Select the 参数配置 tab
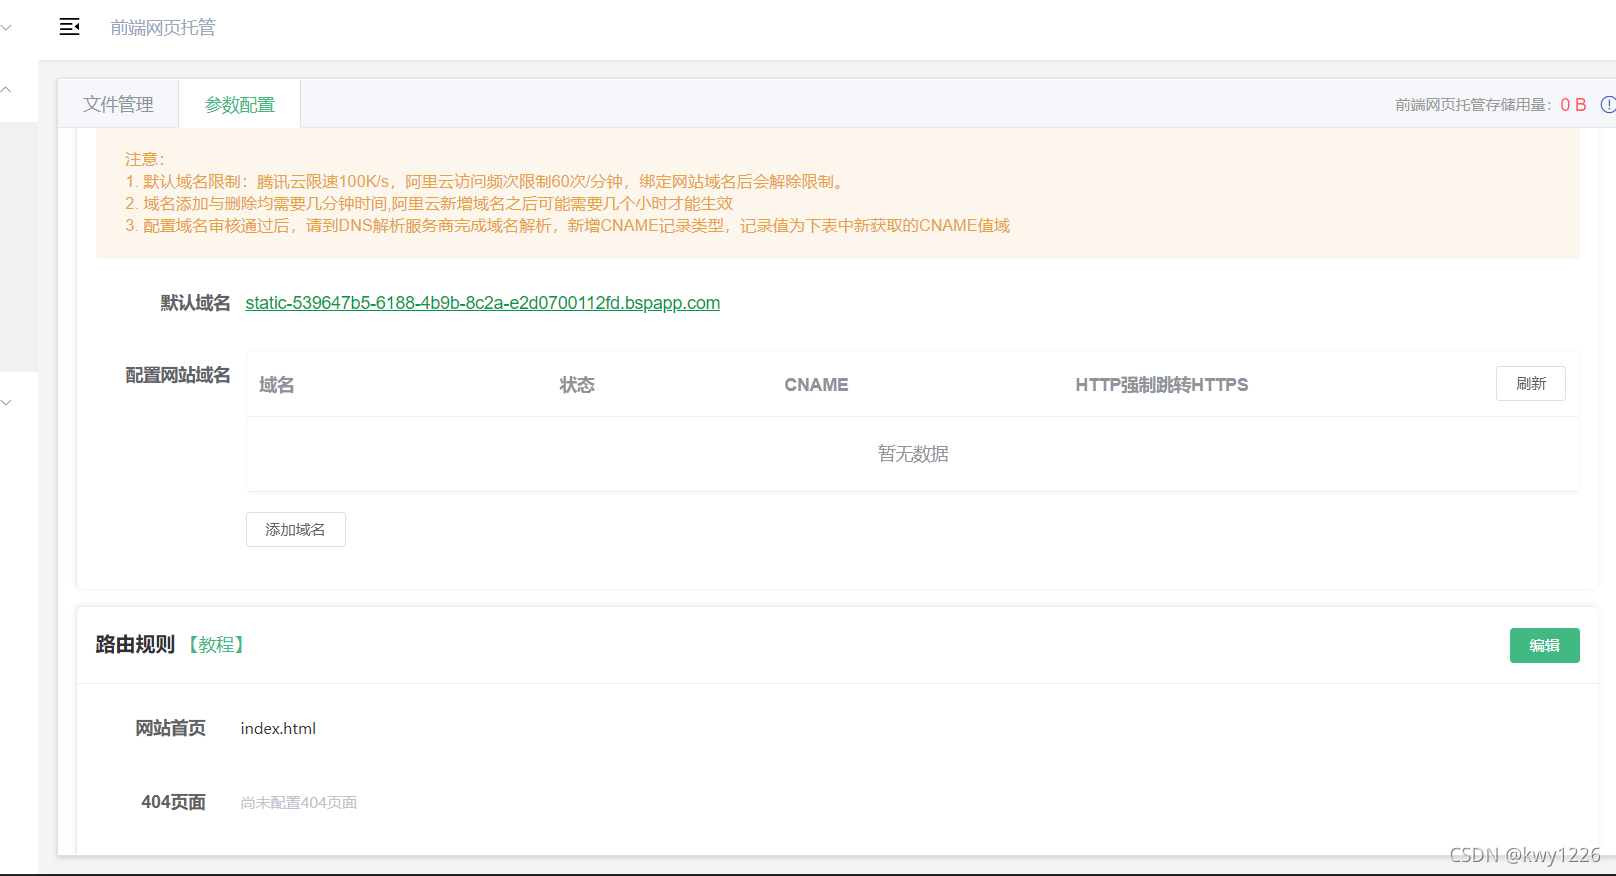The width and height of the screenshot is (1616, 876). point(240,104)
